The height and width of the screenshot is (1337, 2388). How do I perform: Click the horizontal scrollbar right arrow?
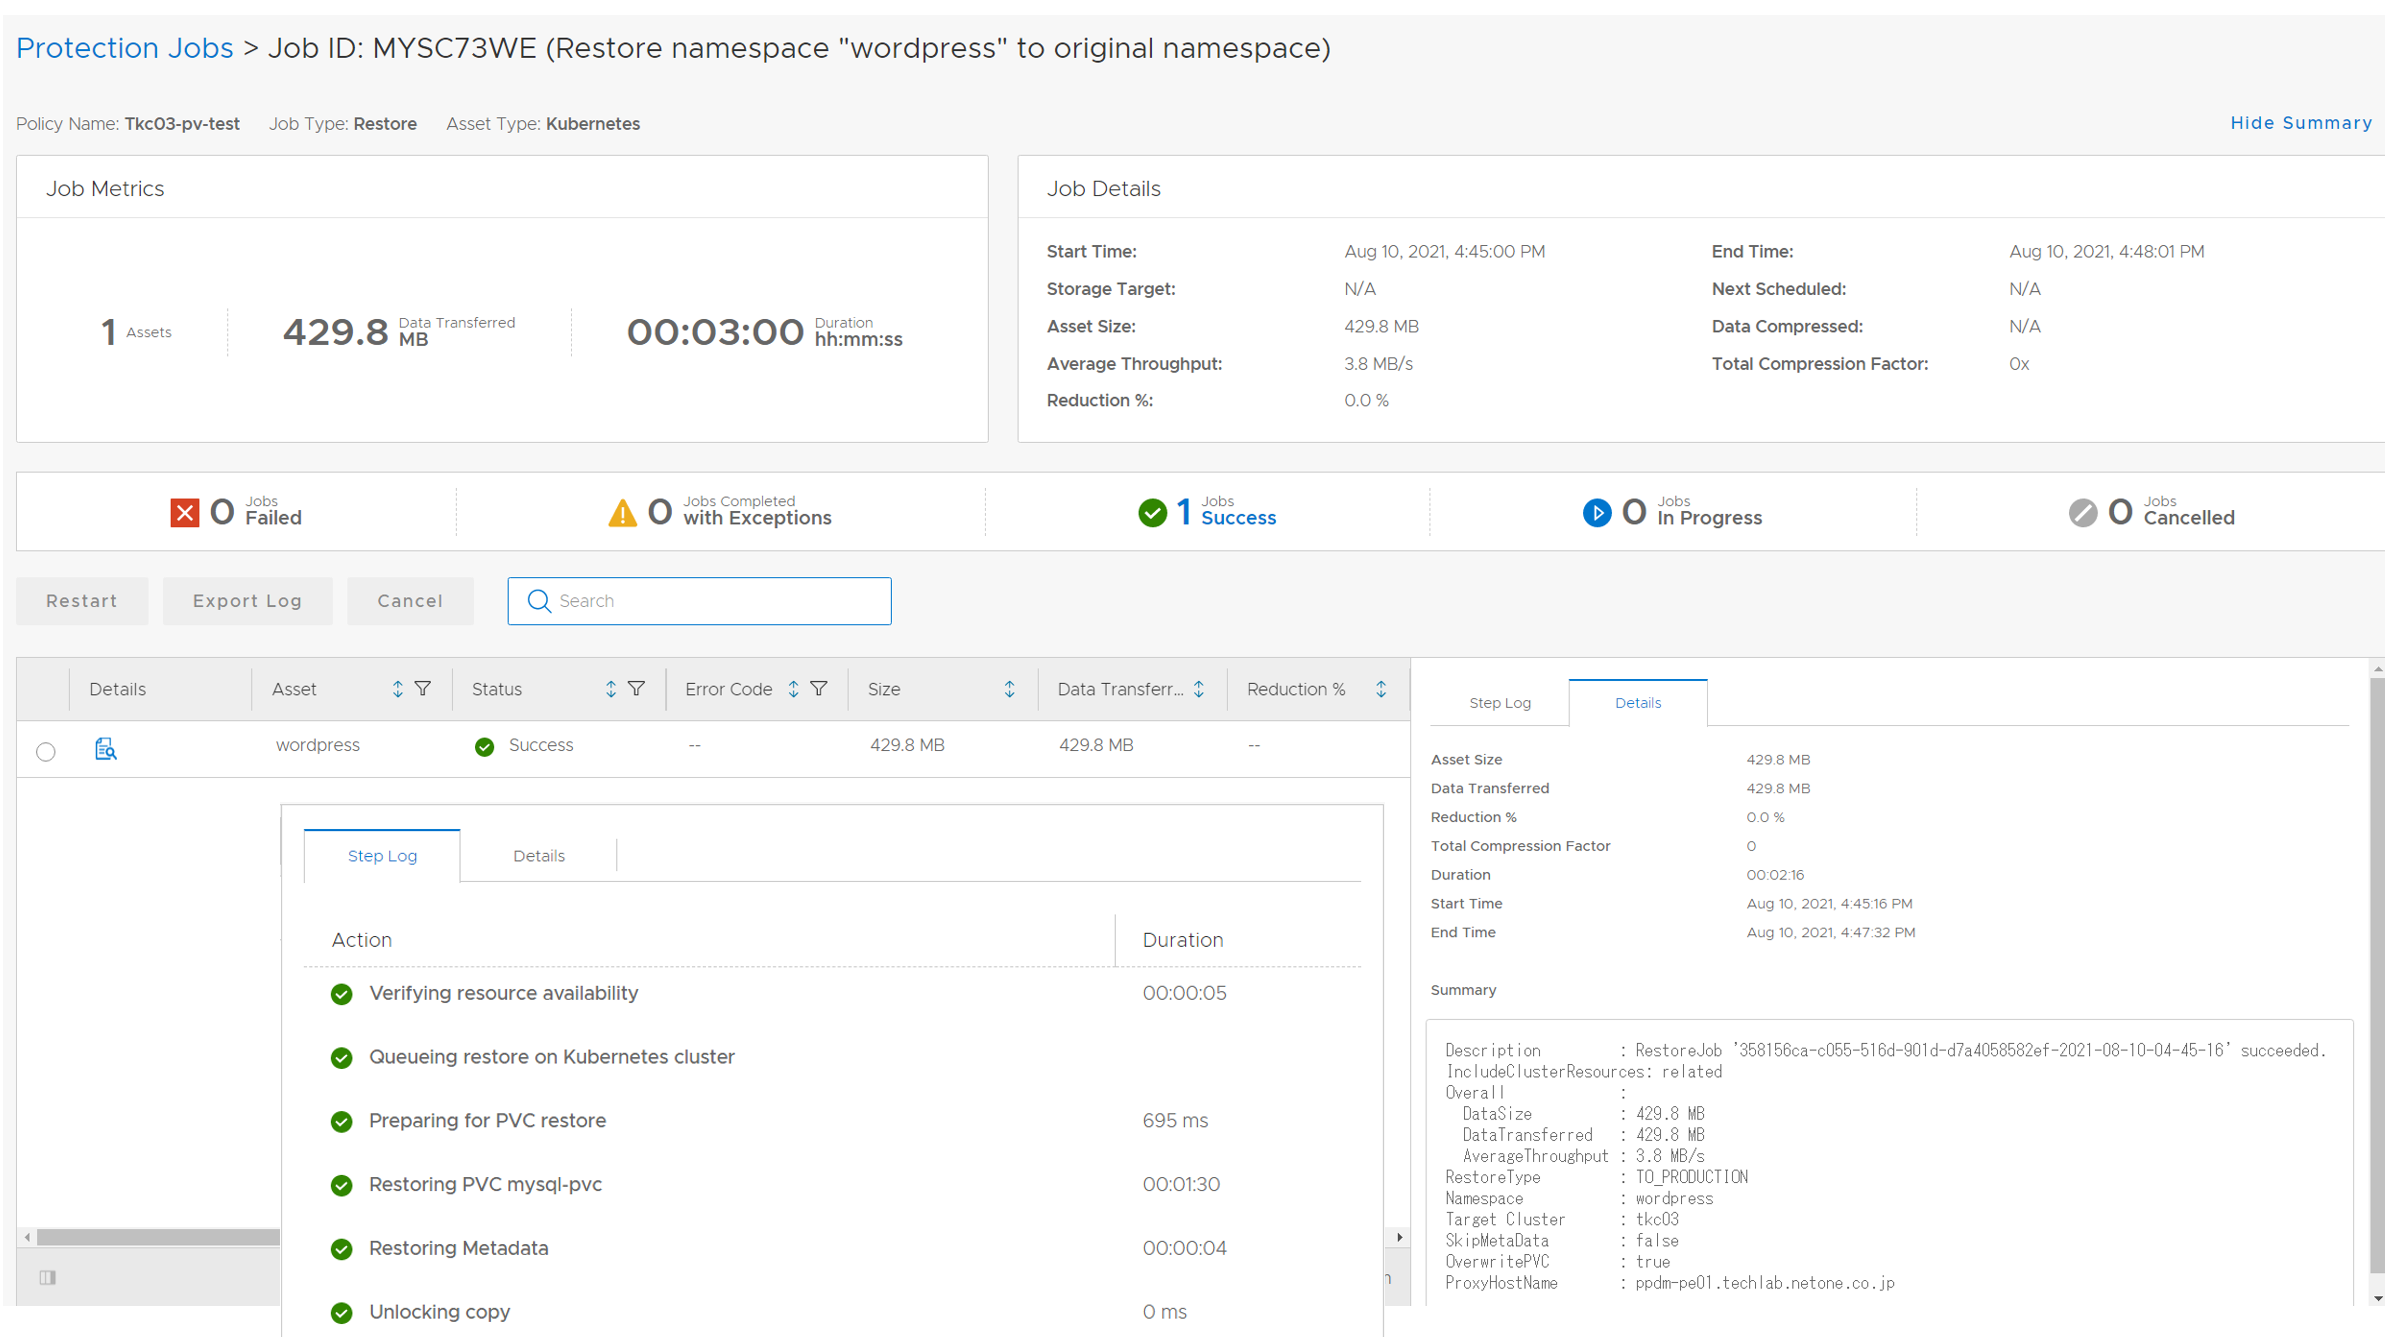(1399, 1237)
